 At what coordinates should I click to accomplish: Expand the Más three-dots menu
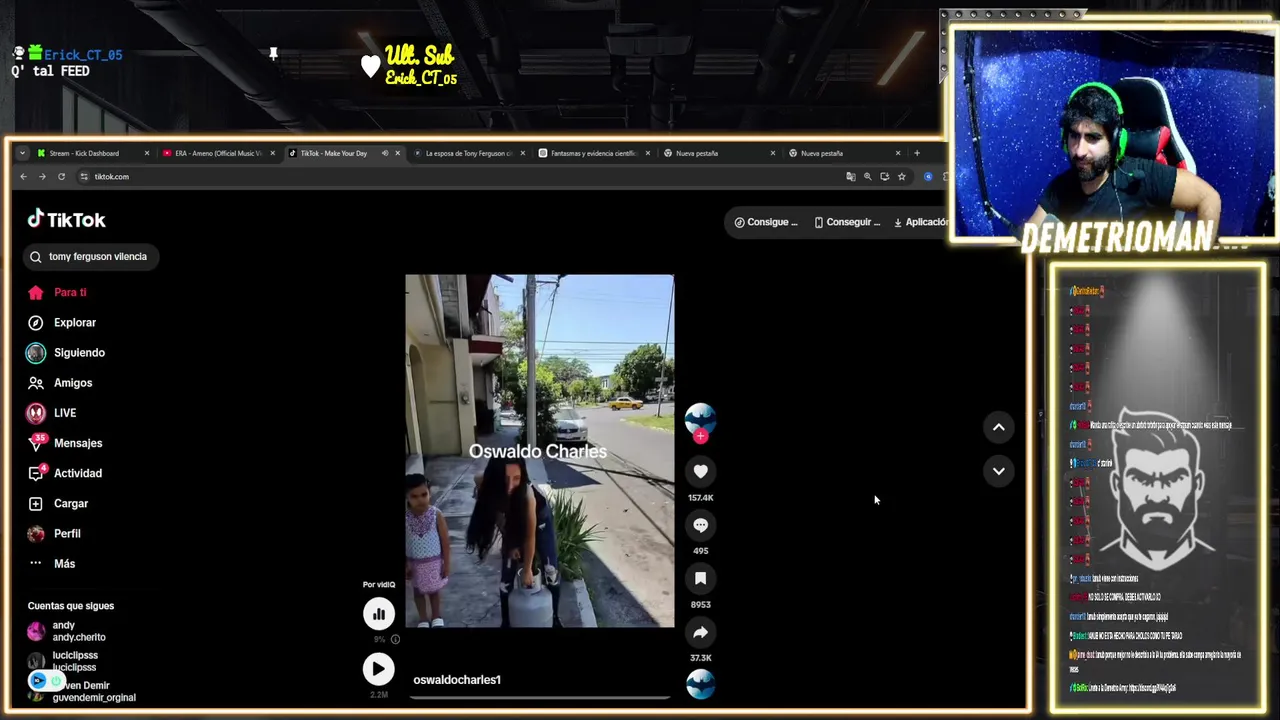(51, 563)
